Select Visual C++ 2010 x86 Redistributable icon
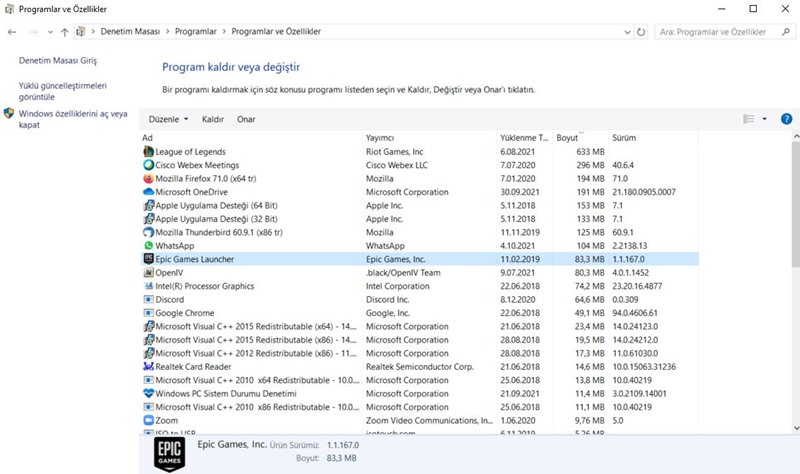This screenshot has width=800, height=474. (148, 407)
